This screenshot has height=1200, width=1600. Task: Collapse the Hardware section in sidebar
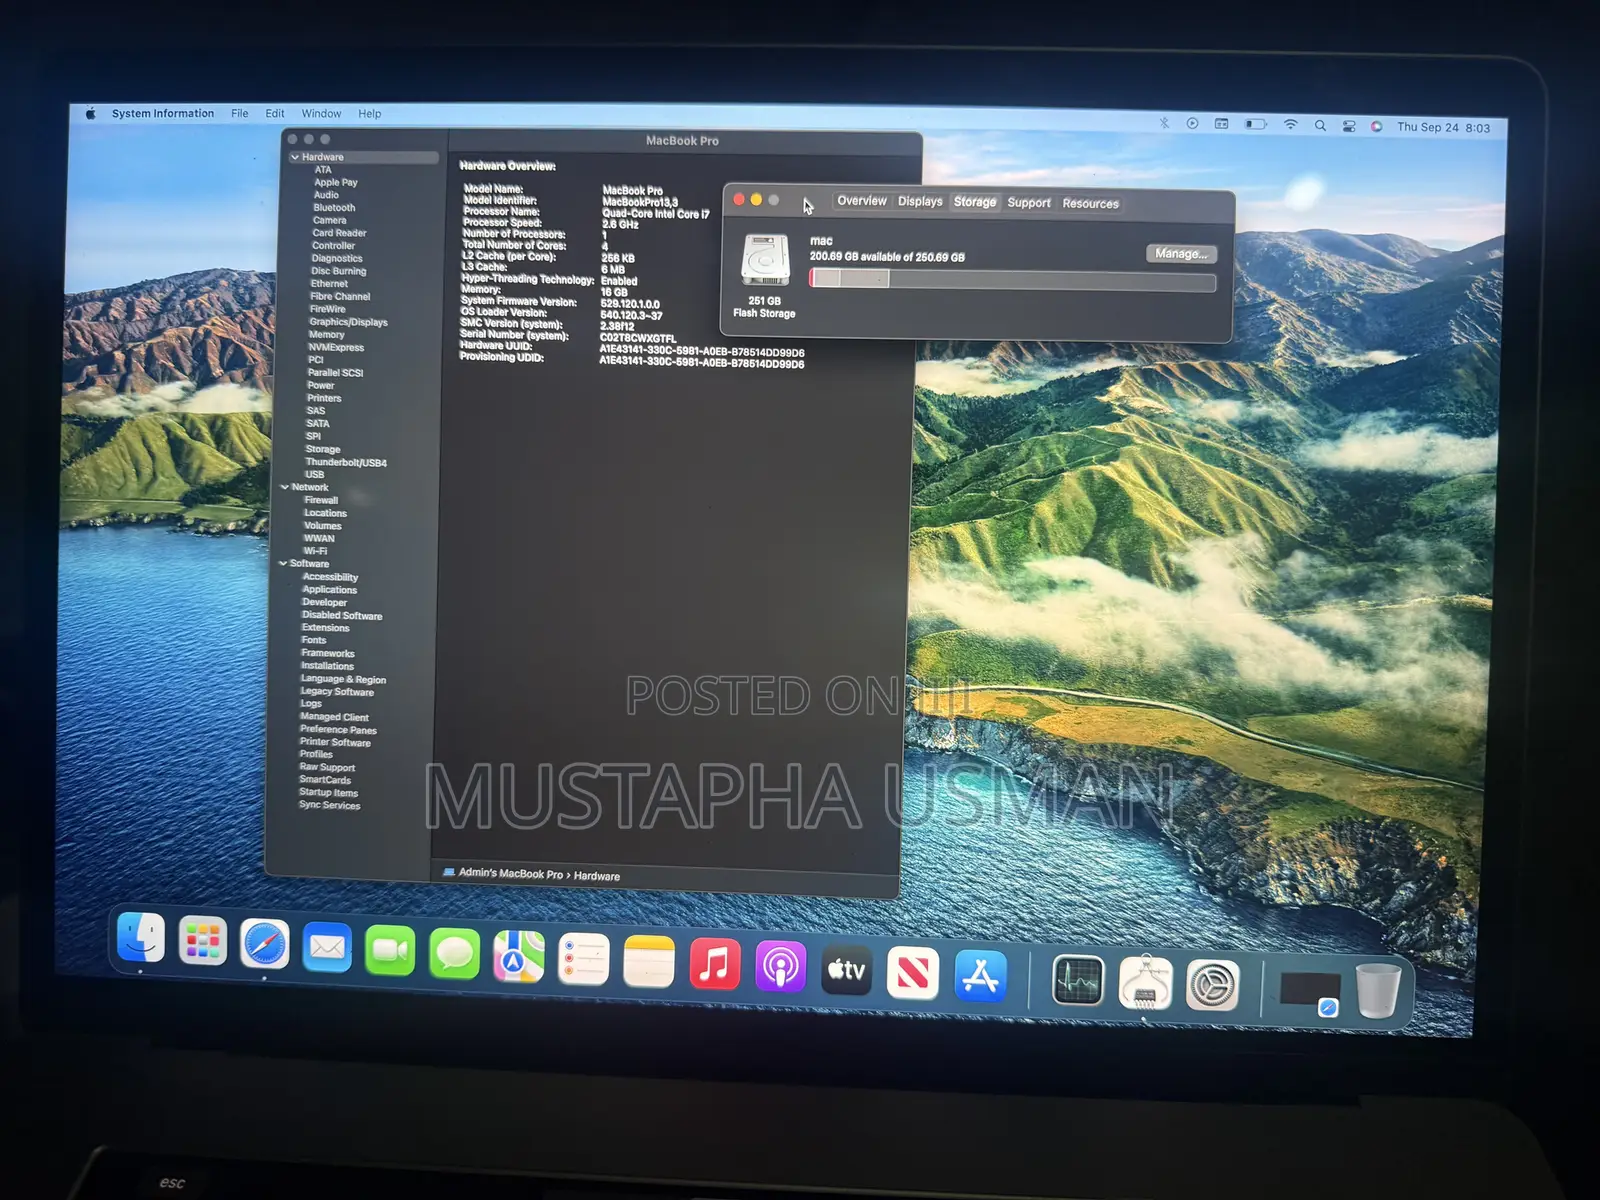coord(295,157)
